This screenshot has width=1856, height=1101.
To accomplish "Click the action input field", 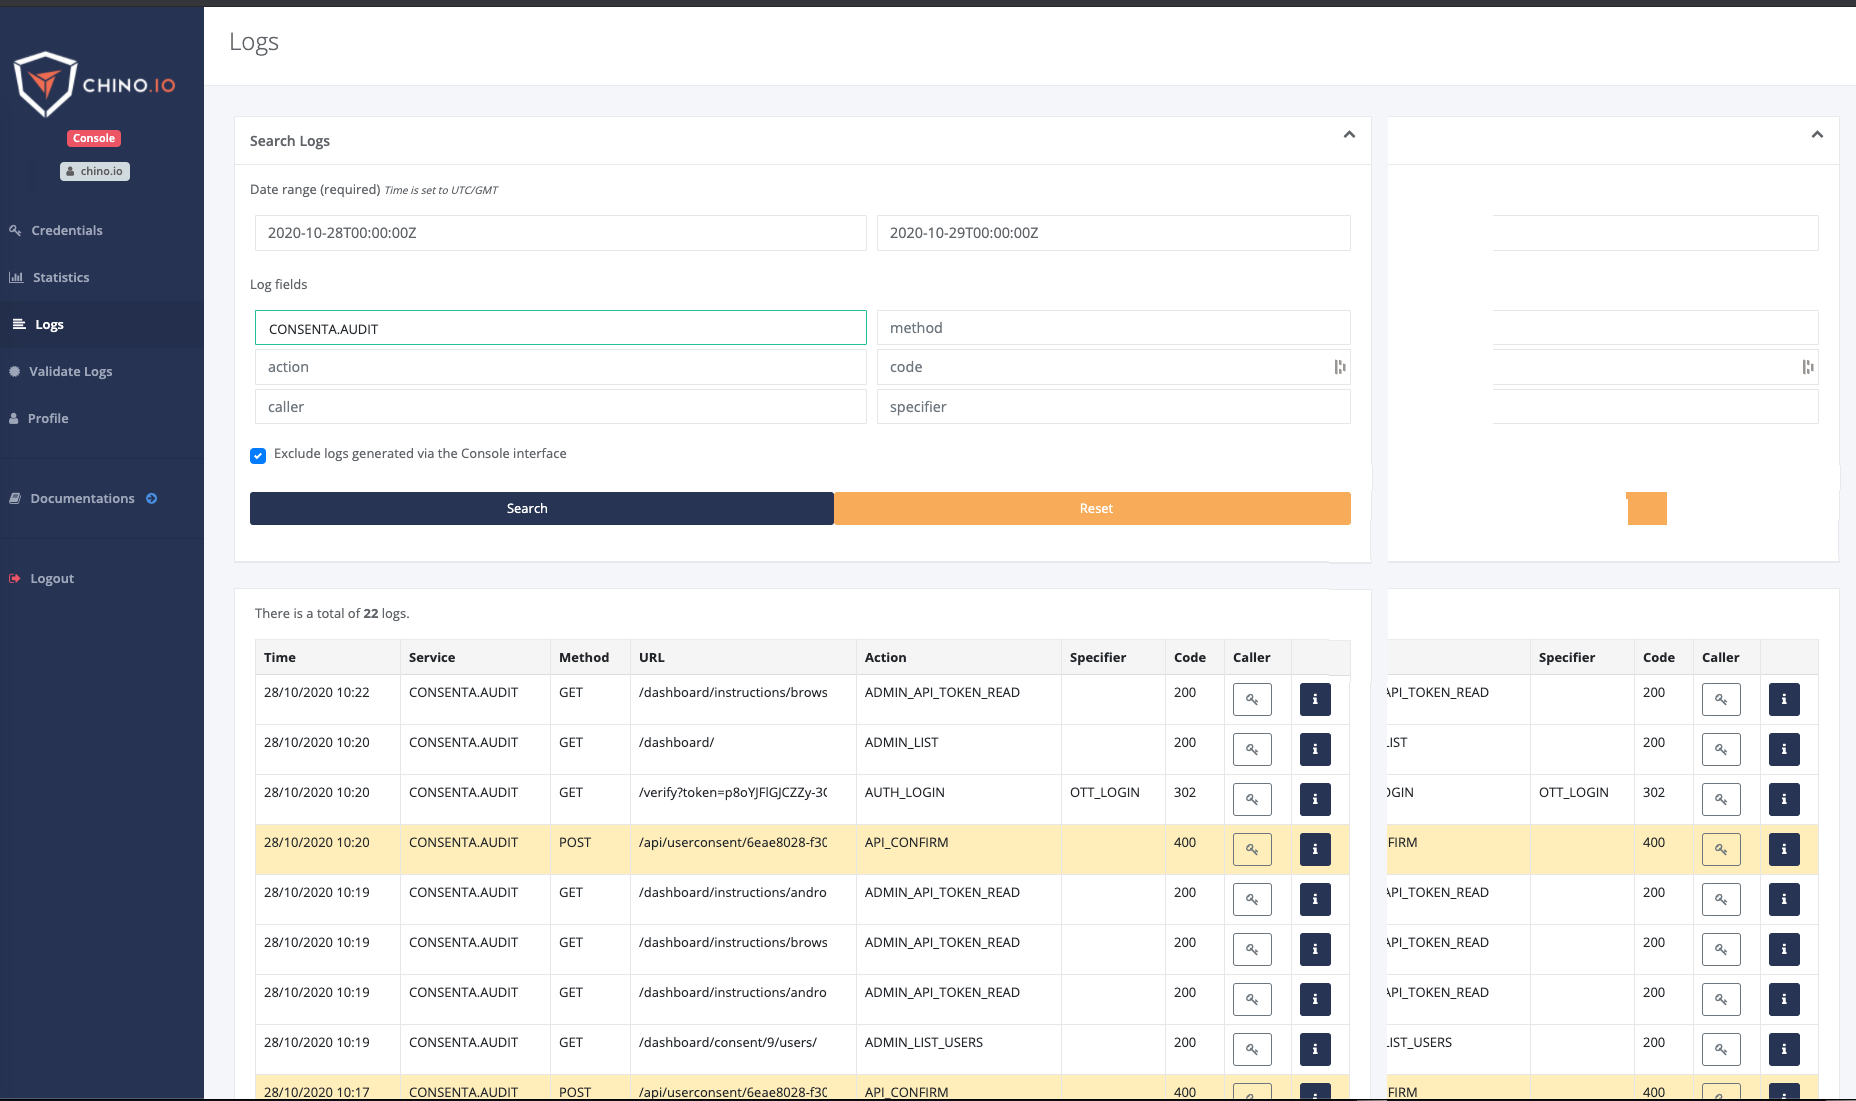I will tap(560, 367).
